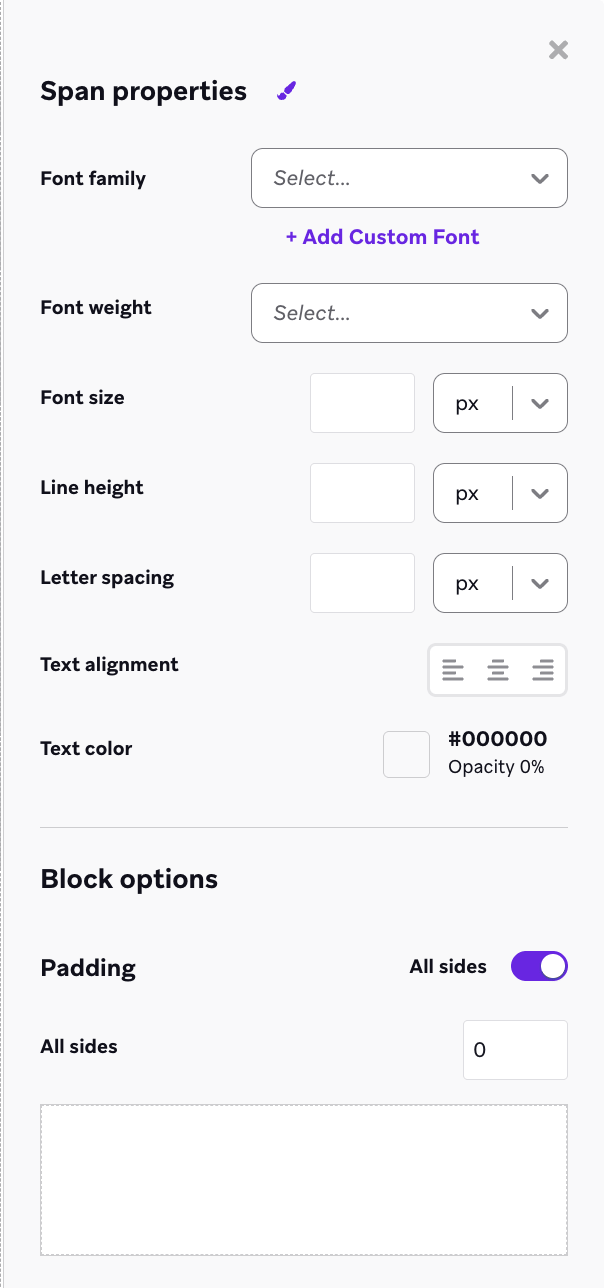Open the Font weight dropdown
The width and height of the screenshot is (604, 1288).
409,313
